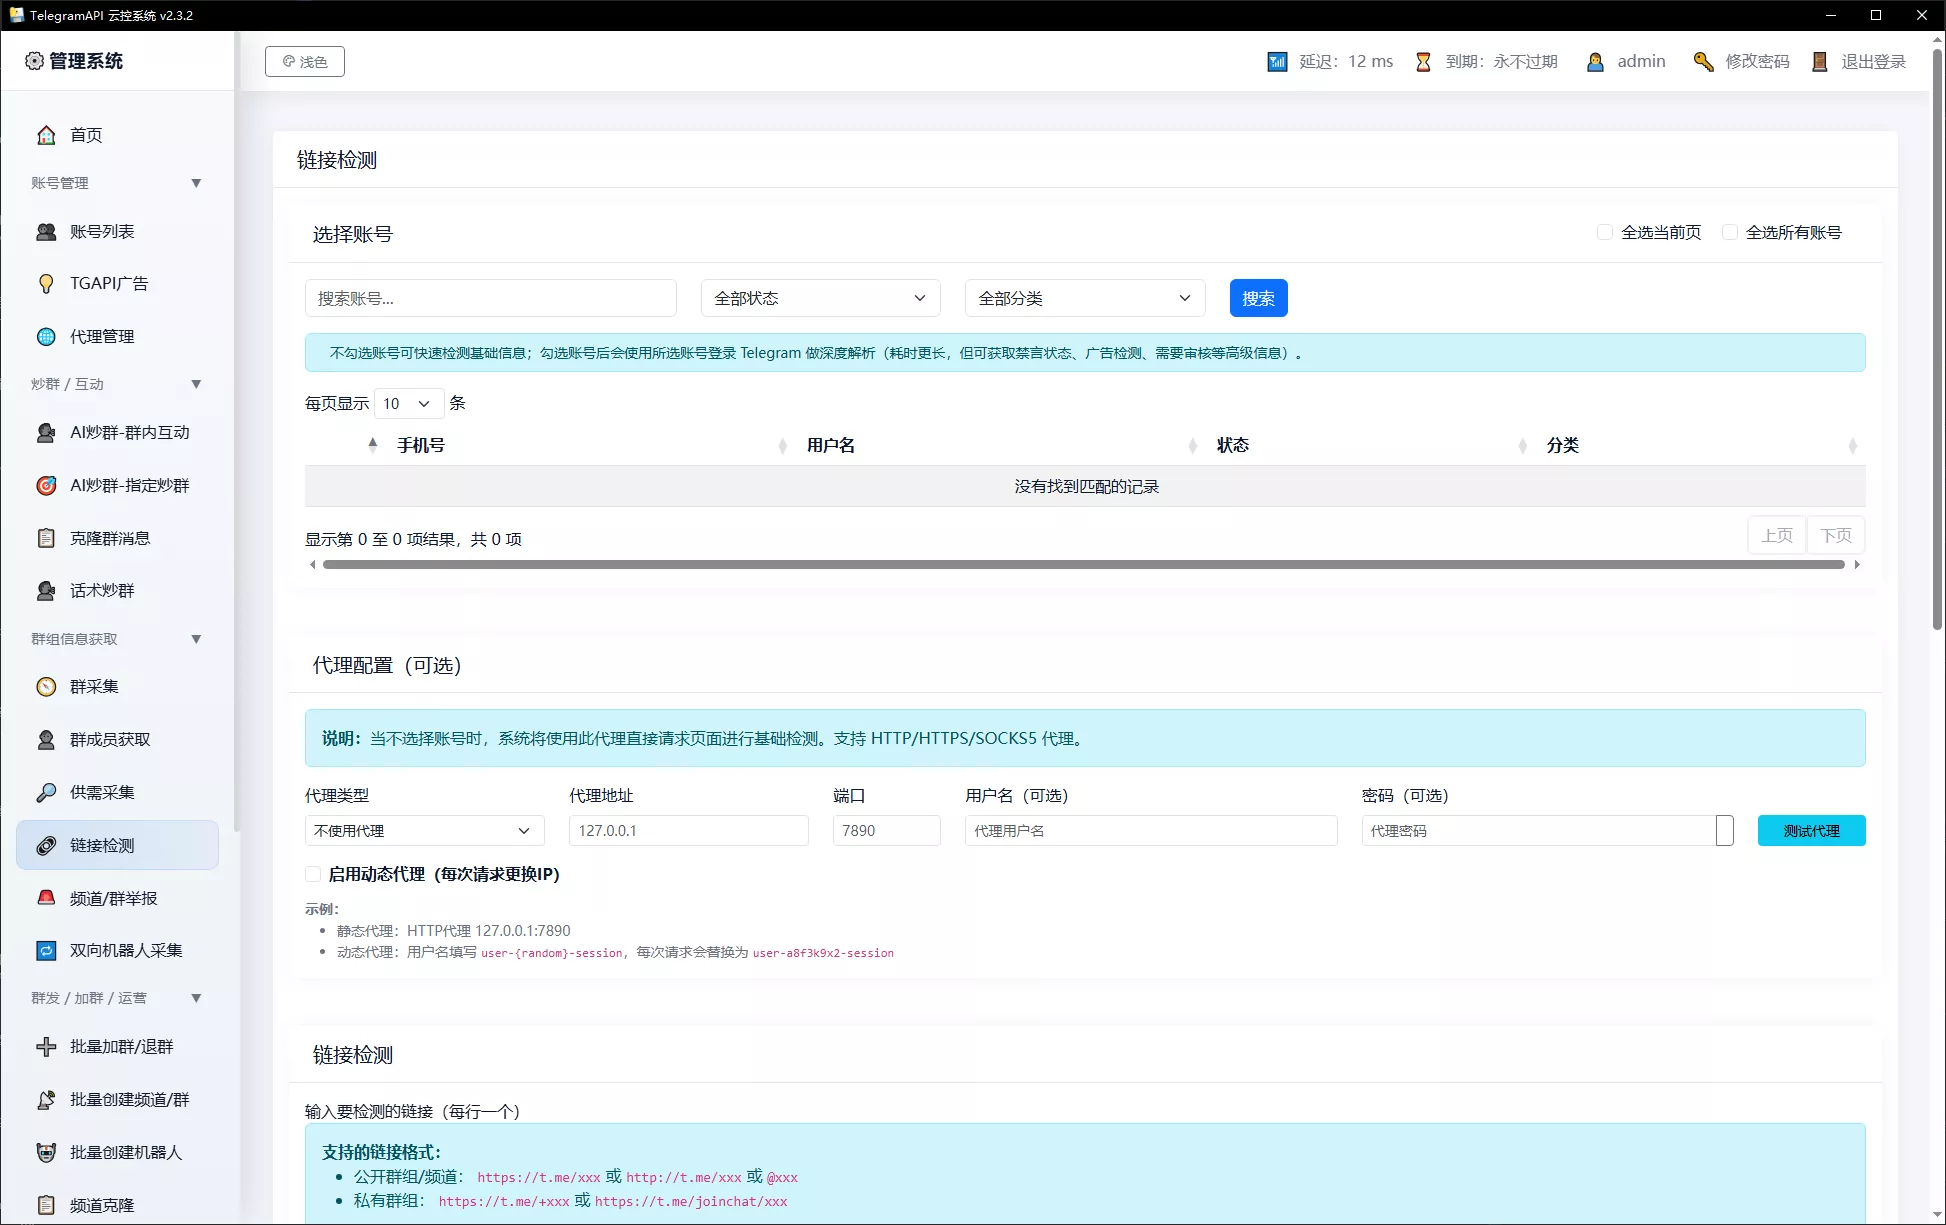Check the 全选所有账号 checkbox
This screenshot has height=1225, width=1946.
coord(1729,232)
